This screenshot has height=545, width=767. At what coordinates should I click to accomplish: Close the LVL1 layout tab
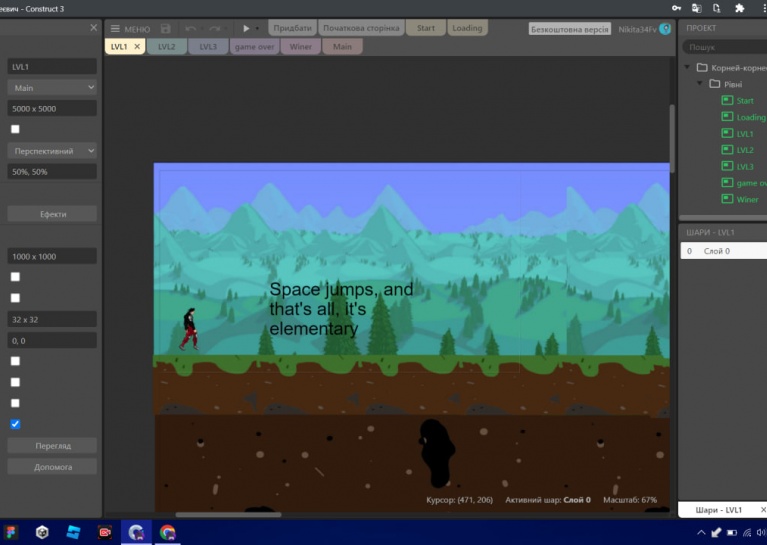pyautogui.click(x=137, y=47)
